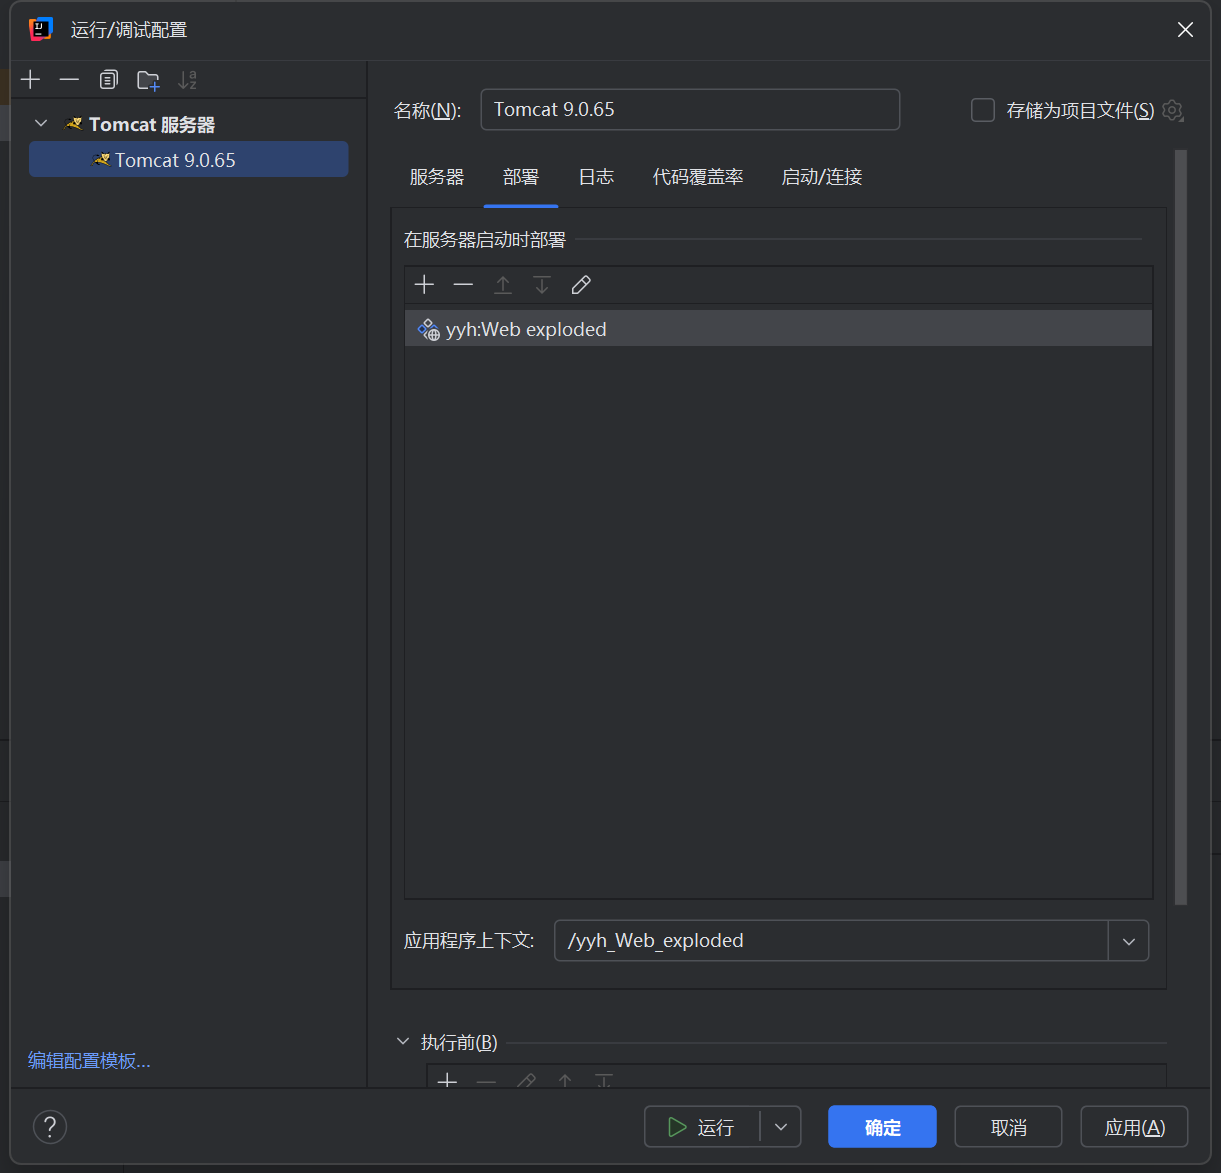This screenshot has width=1221, height=1173.
Task: Collapse the 执行前 section
Action: [x=403, y=1041]
